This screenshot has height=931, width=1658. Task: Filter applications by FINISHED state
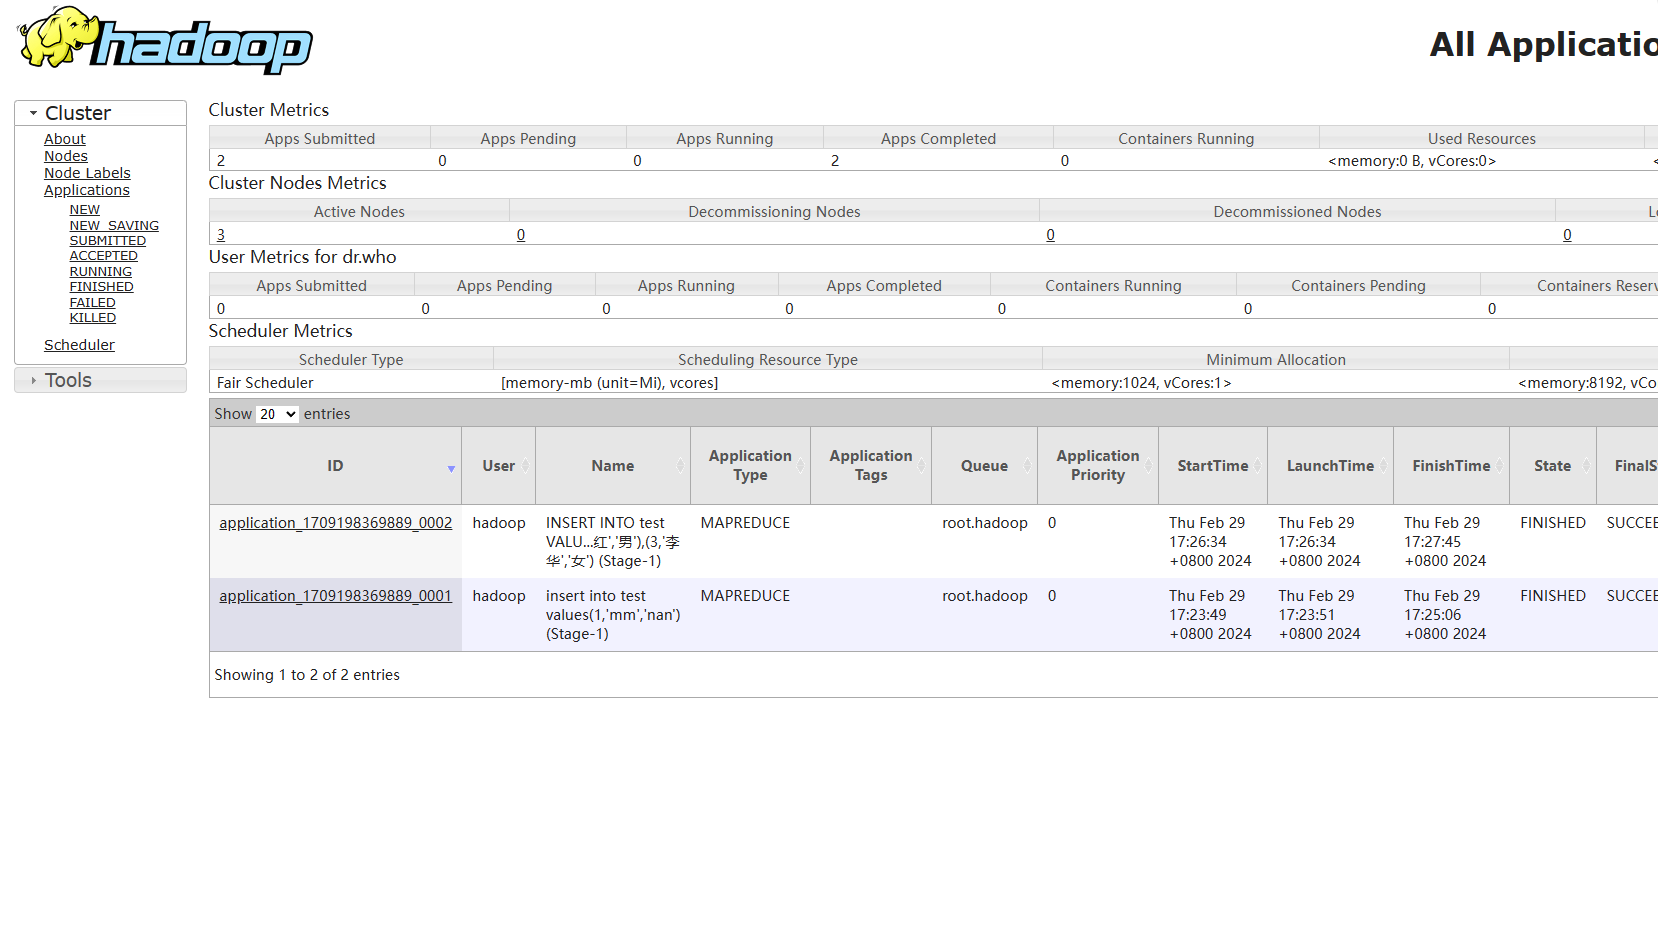coord(101,287)
